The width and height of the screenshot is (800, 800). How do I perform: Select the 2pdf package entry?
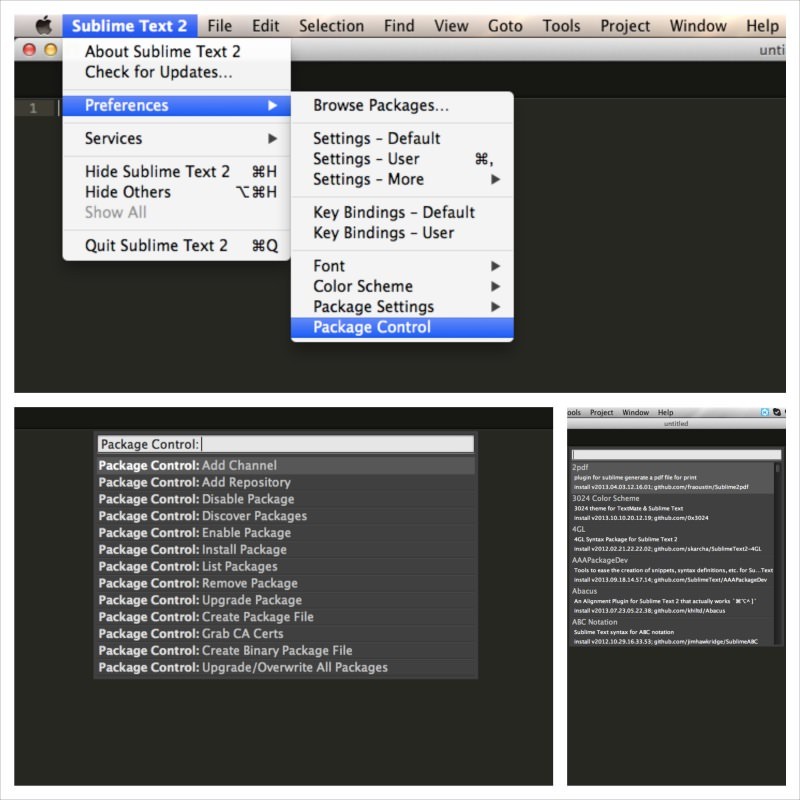pyautogui.click(x=672, y=478)
